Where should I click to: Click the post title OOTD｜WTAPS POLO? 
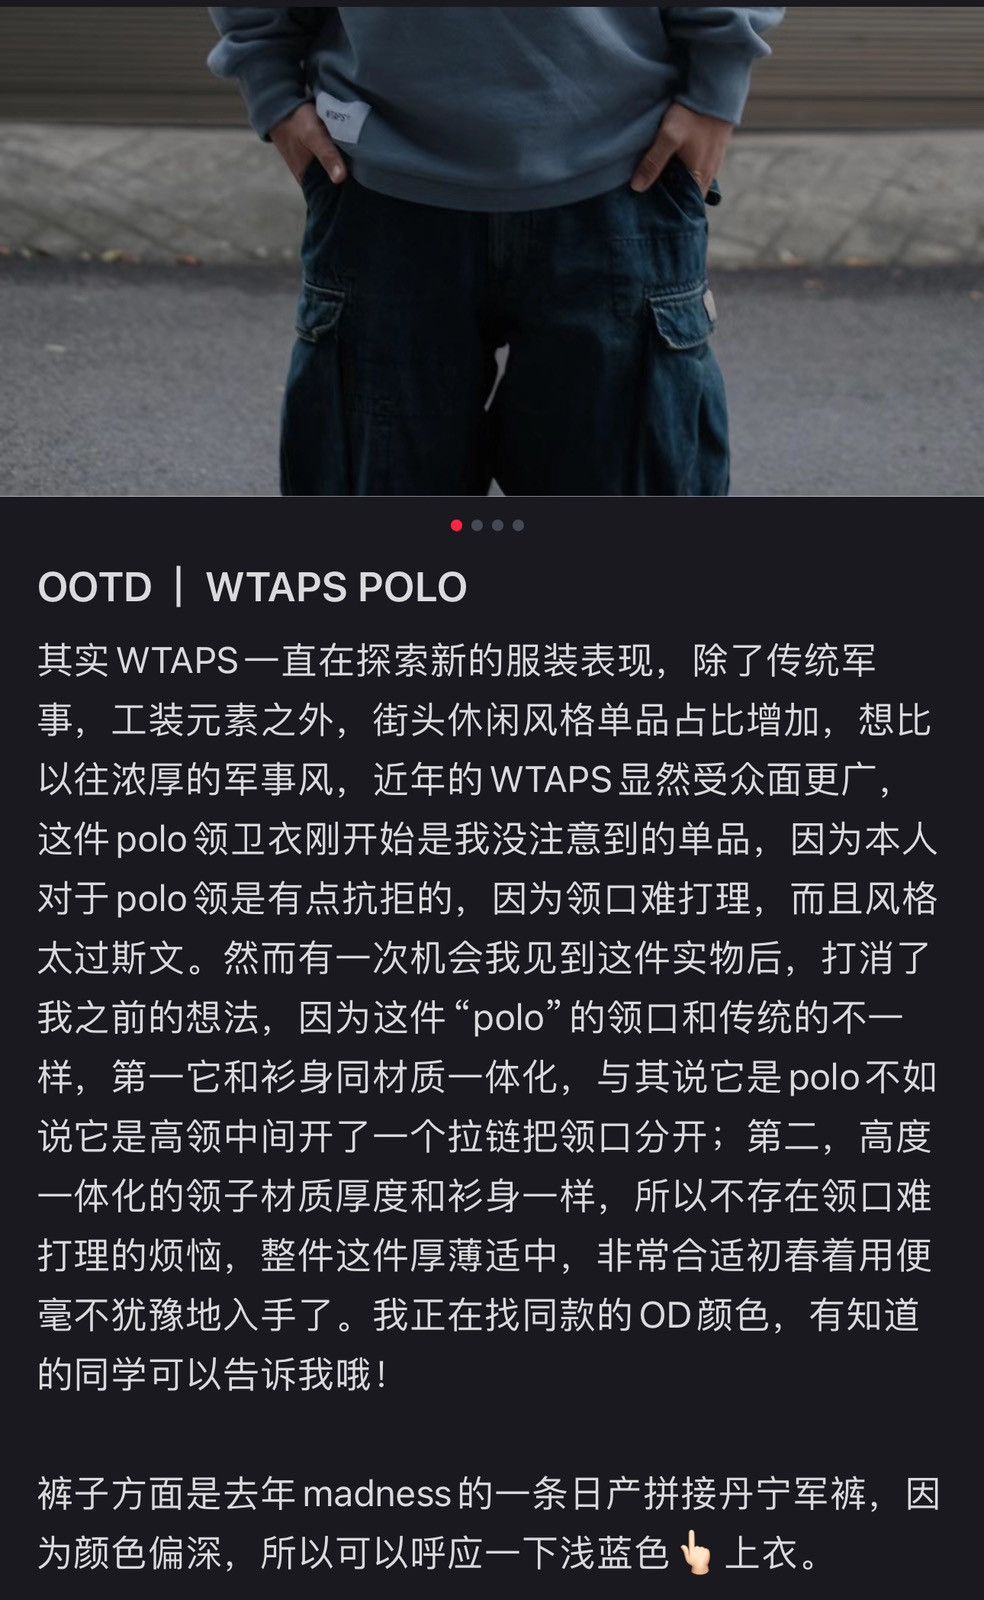(x=252, y=587)
